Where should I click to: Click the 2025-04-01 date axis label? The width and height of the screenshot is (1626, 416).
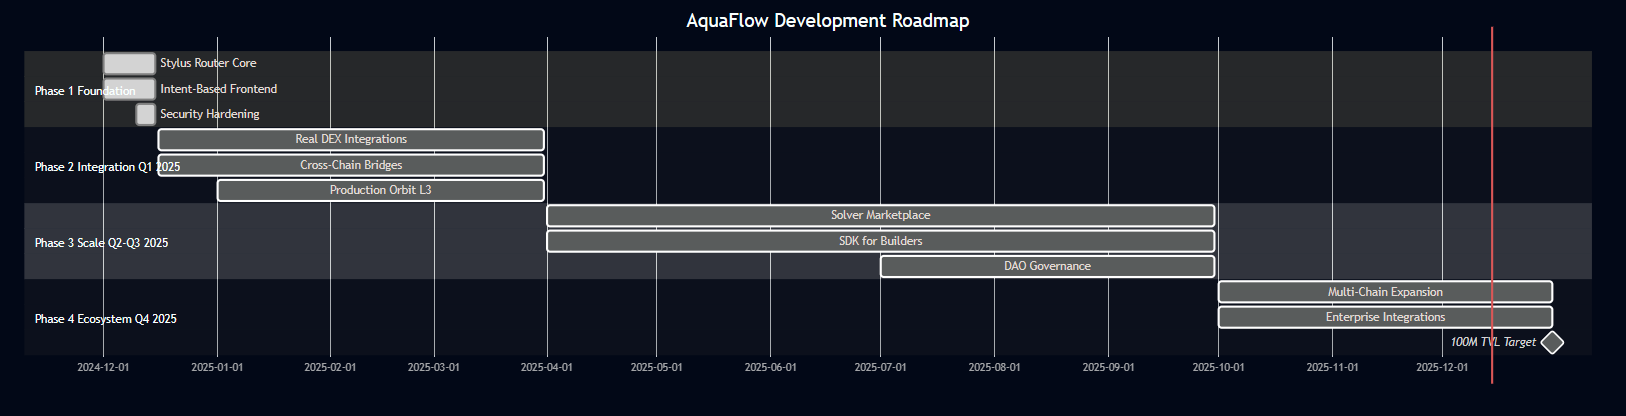547,367
